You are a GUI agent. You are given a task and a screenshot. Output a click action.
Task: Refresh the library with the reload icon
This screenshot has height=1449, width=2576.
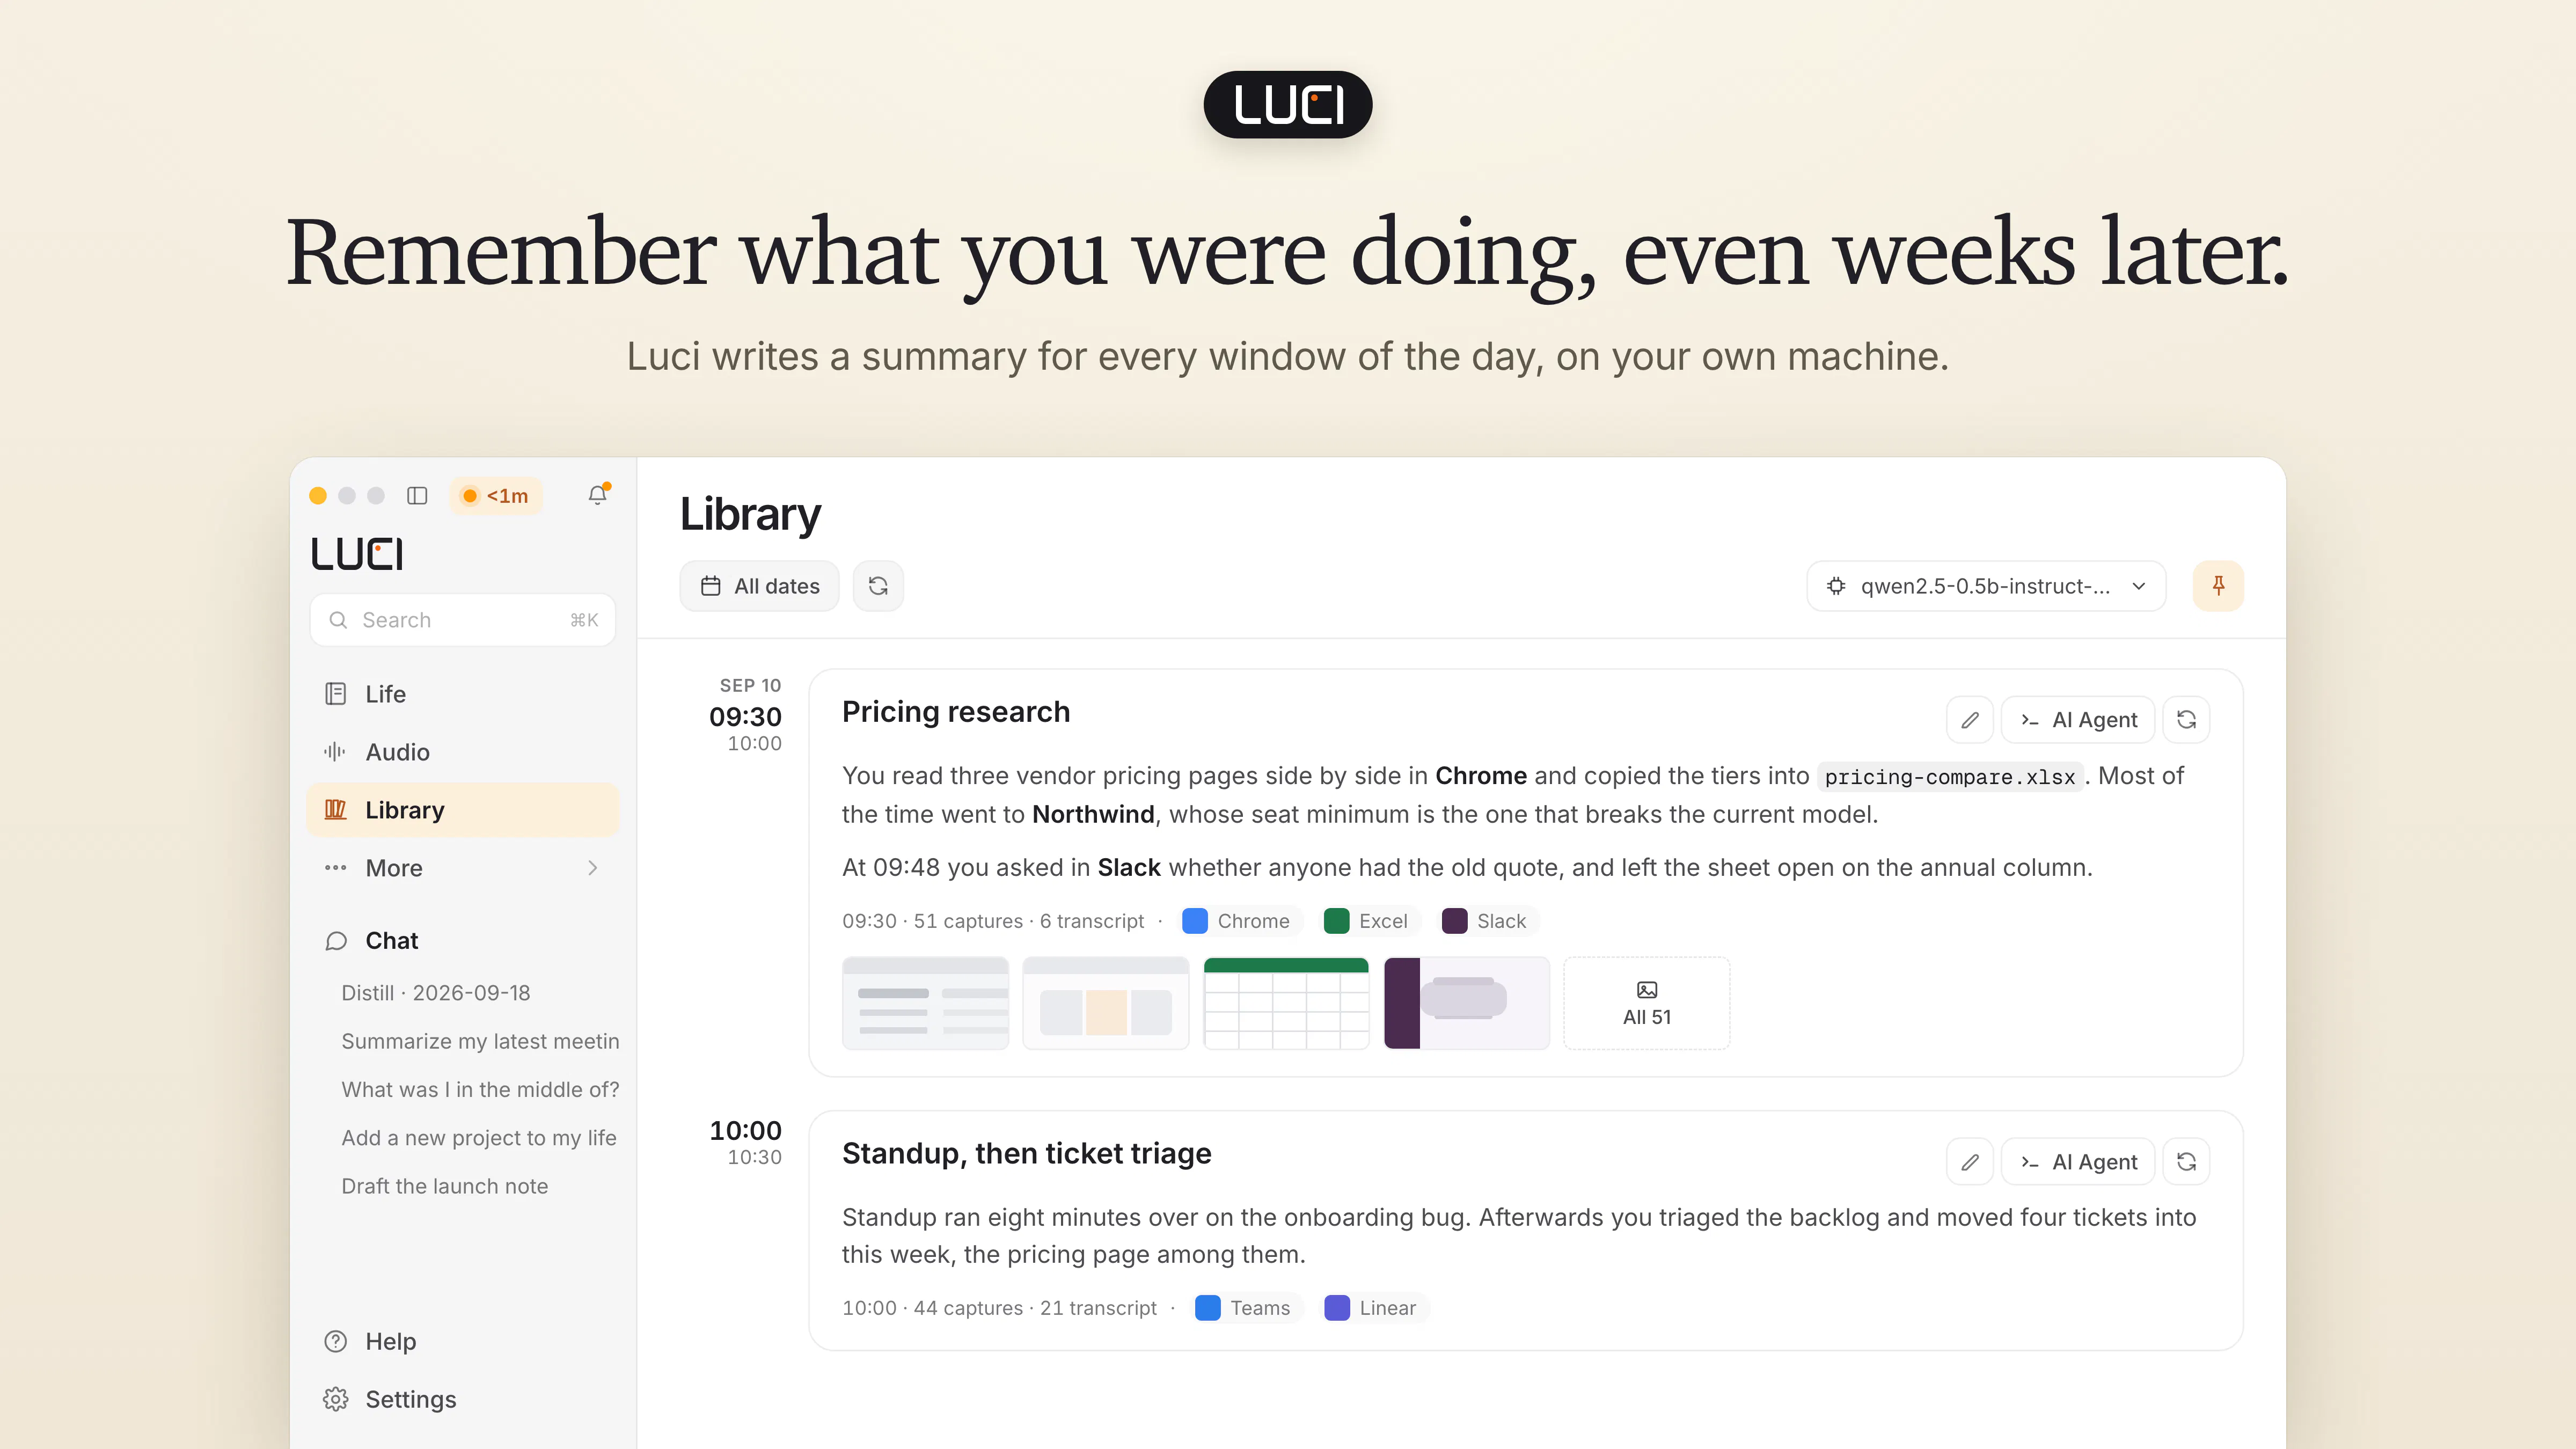(x=878, y=586)
